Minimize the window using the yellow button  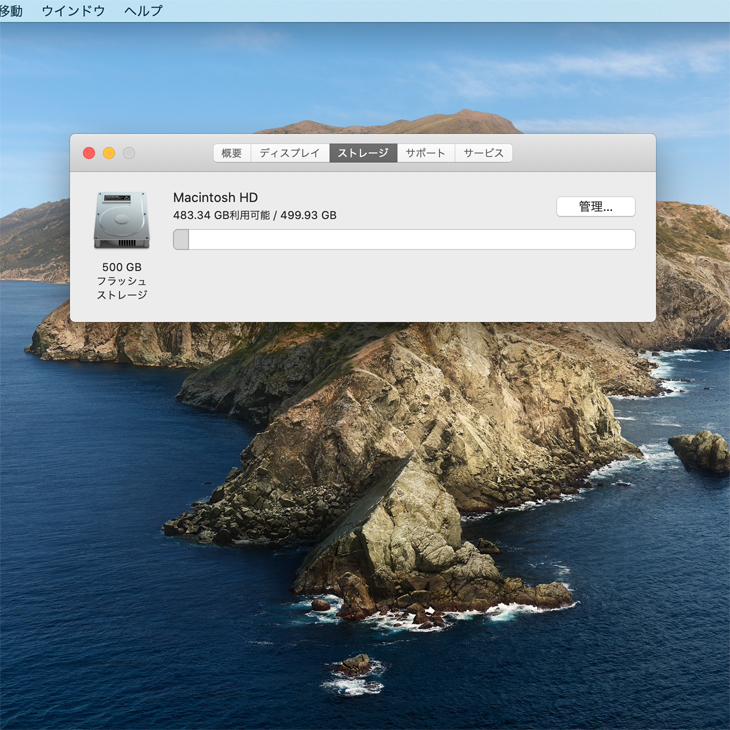(109, 153)
